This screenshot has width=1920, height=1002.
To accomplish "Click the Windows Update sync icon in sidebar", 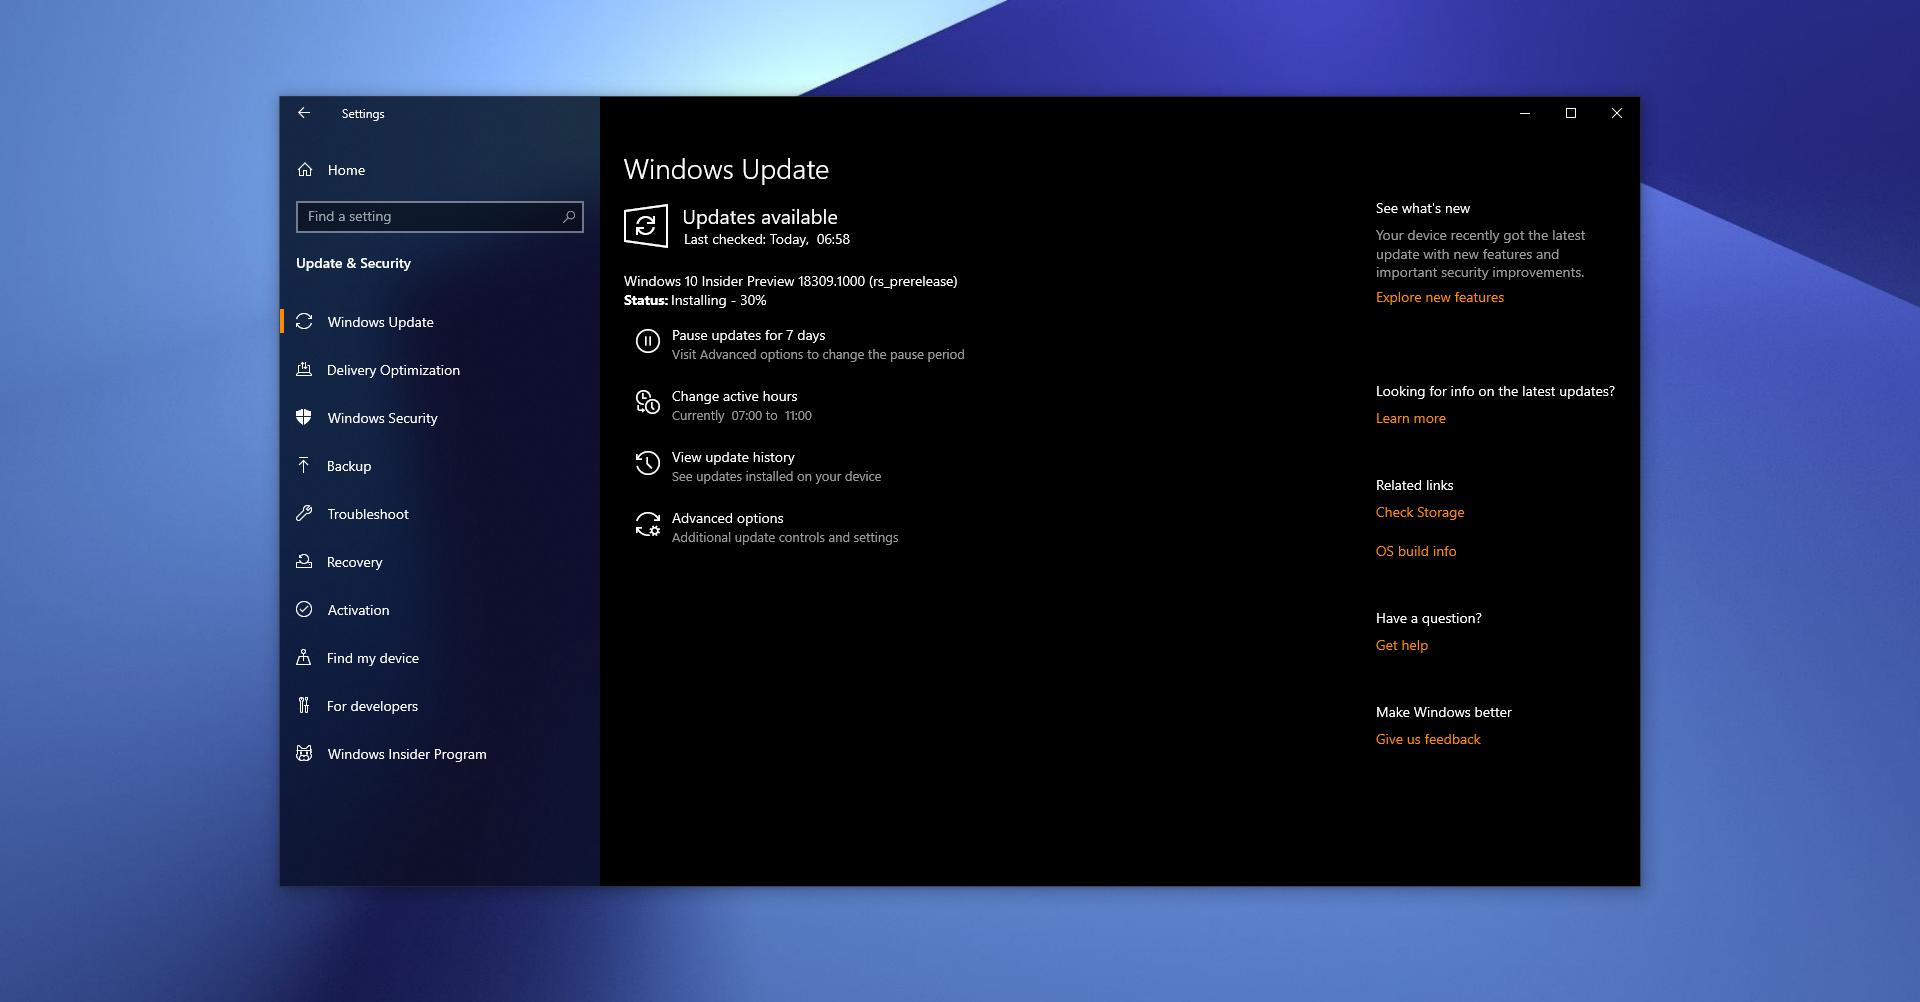I will tap(304, 322).
